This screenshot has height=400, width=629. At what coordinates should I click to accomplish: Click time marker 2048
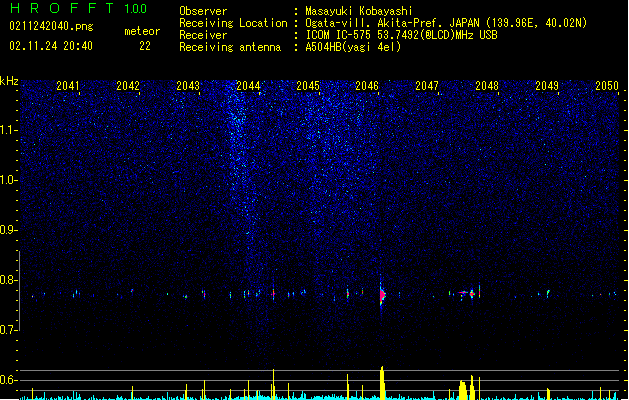click(x=487, y=85)
